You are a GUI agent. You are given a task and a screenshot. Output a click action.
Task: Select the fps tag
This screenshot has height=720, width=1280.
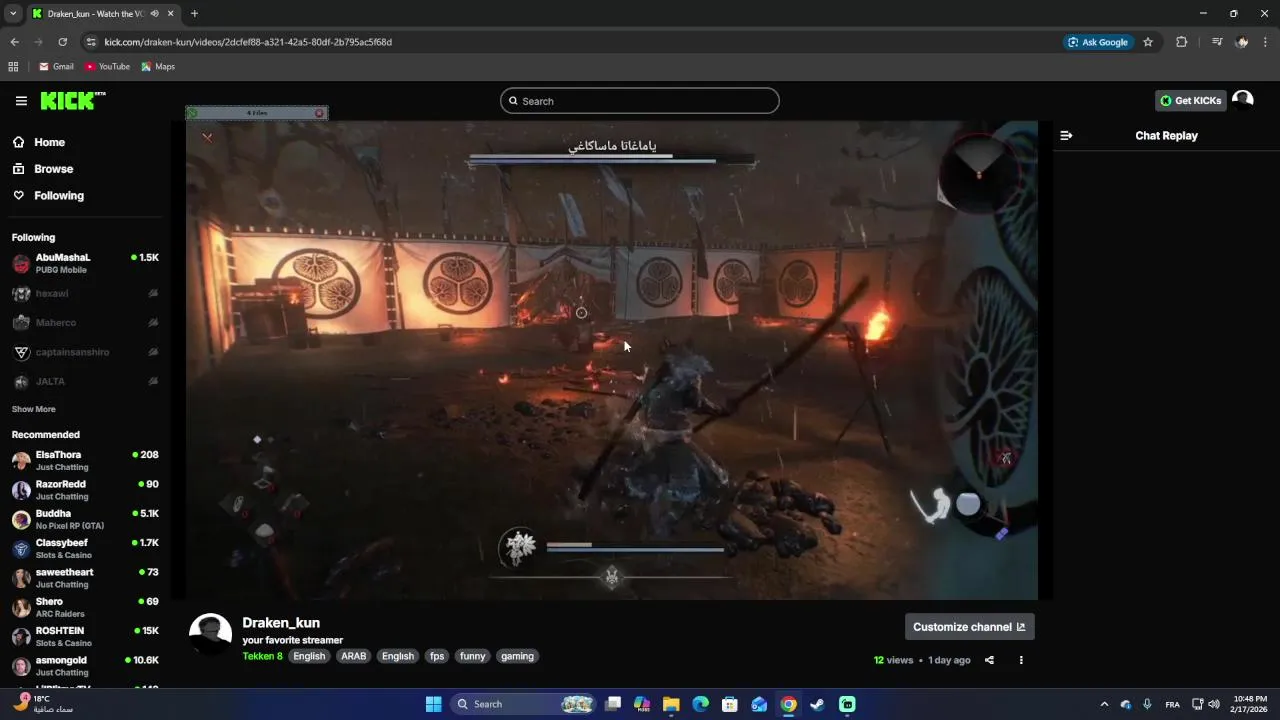pos(437,657)
